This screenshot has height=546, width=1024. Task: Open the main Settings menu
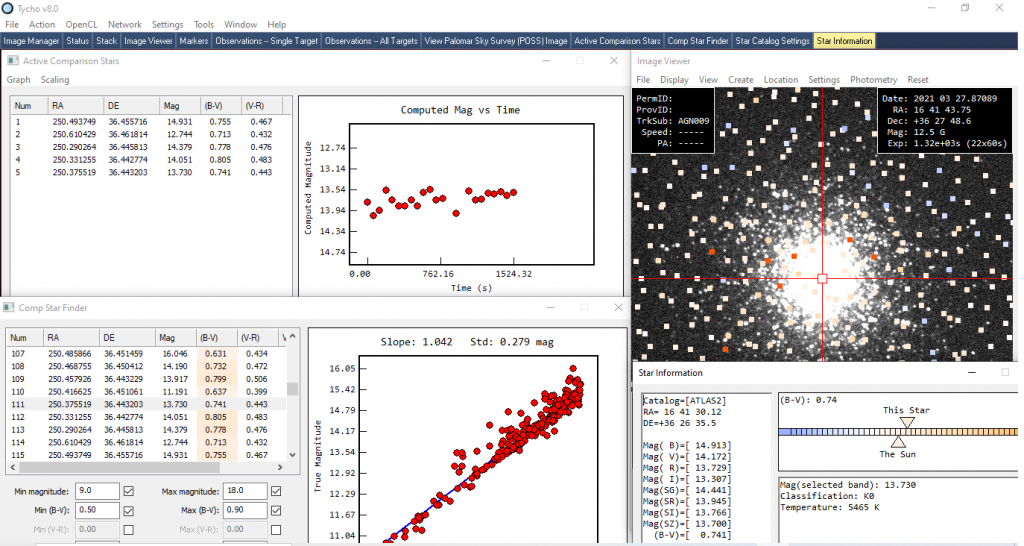[x=167, y=24]
